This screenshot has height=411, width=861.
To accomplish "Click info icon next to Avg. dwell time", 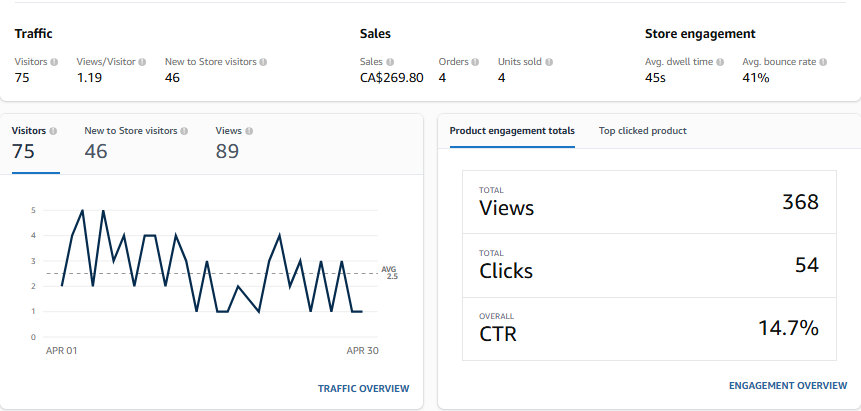I will 720,62.
